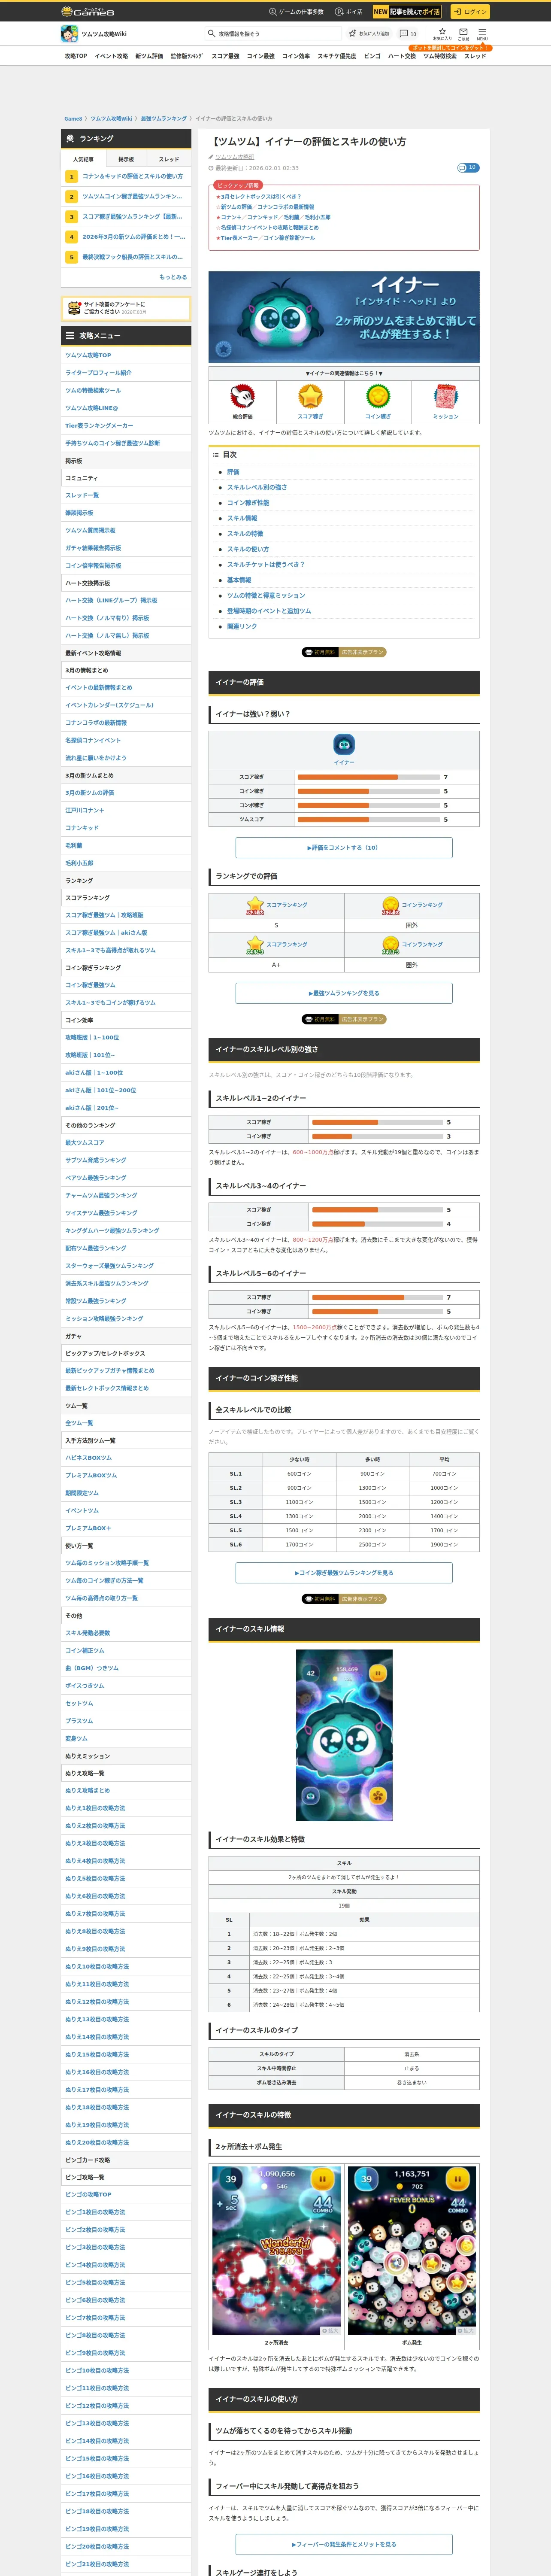Open the ご意見 mail icon
This screenshot has height=2576, width=551.
(463, 33)
